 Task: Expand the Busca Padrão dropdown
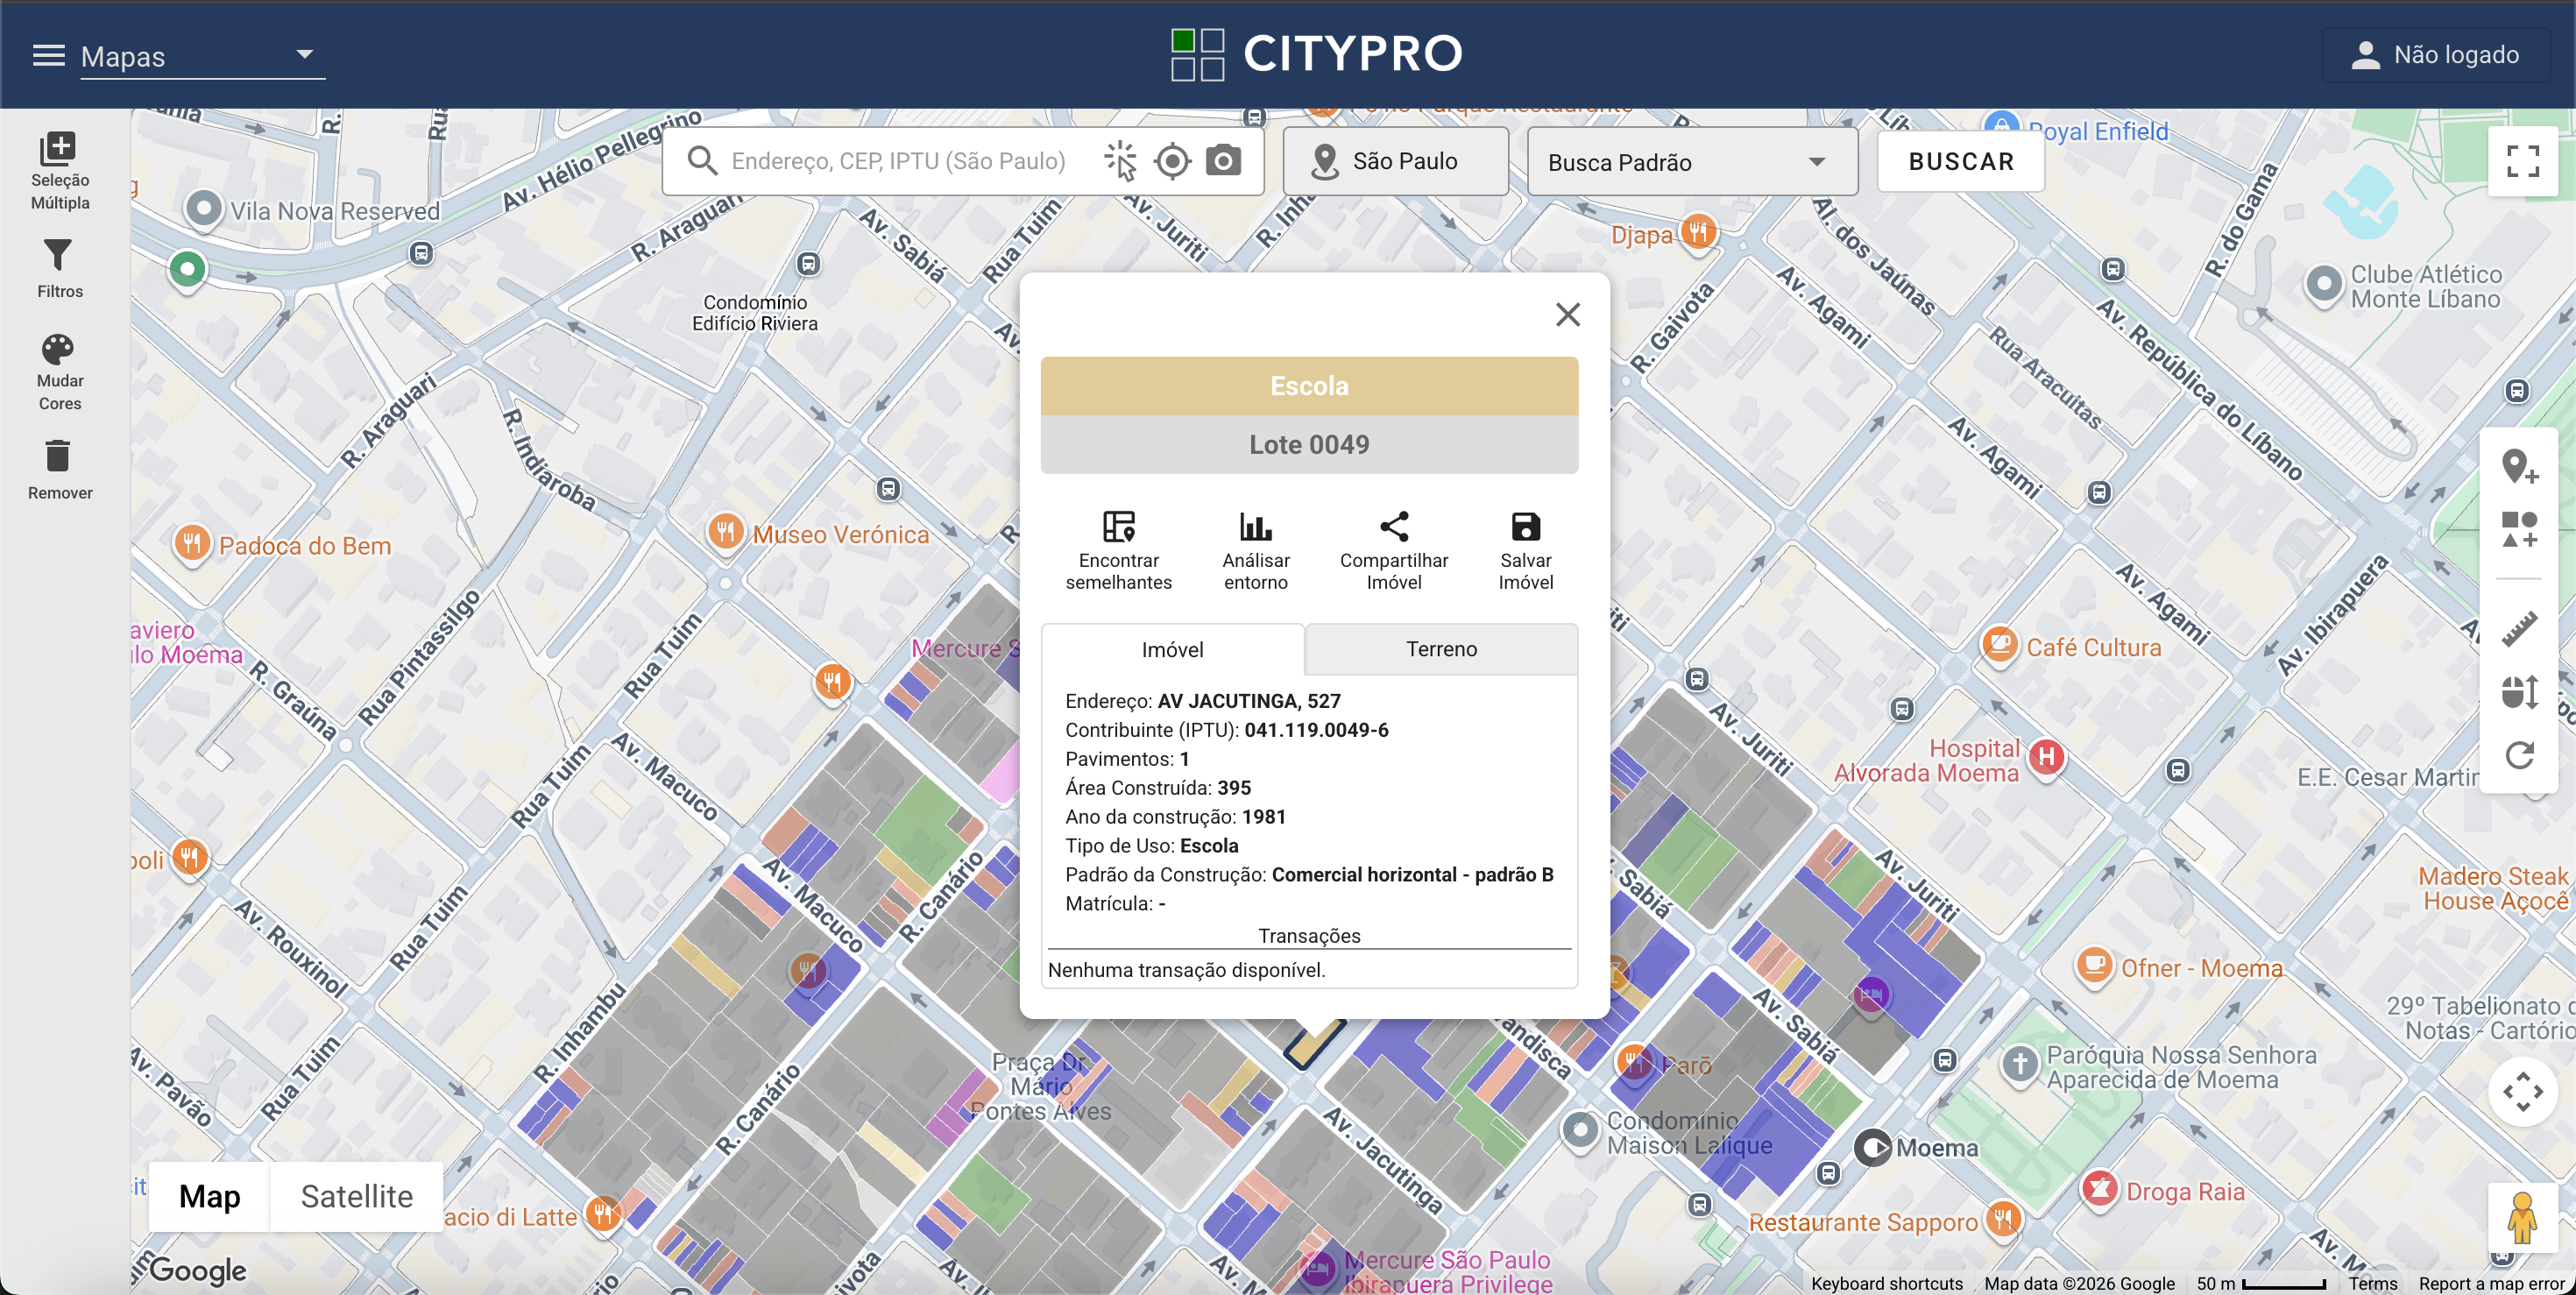tap(1692, 162)
